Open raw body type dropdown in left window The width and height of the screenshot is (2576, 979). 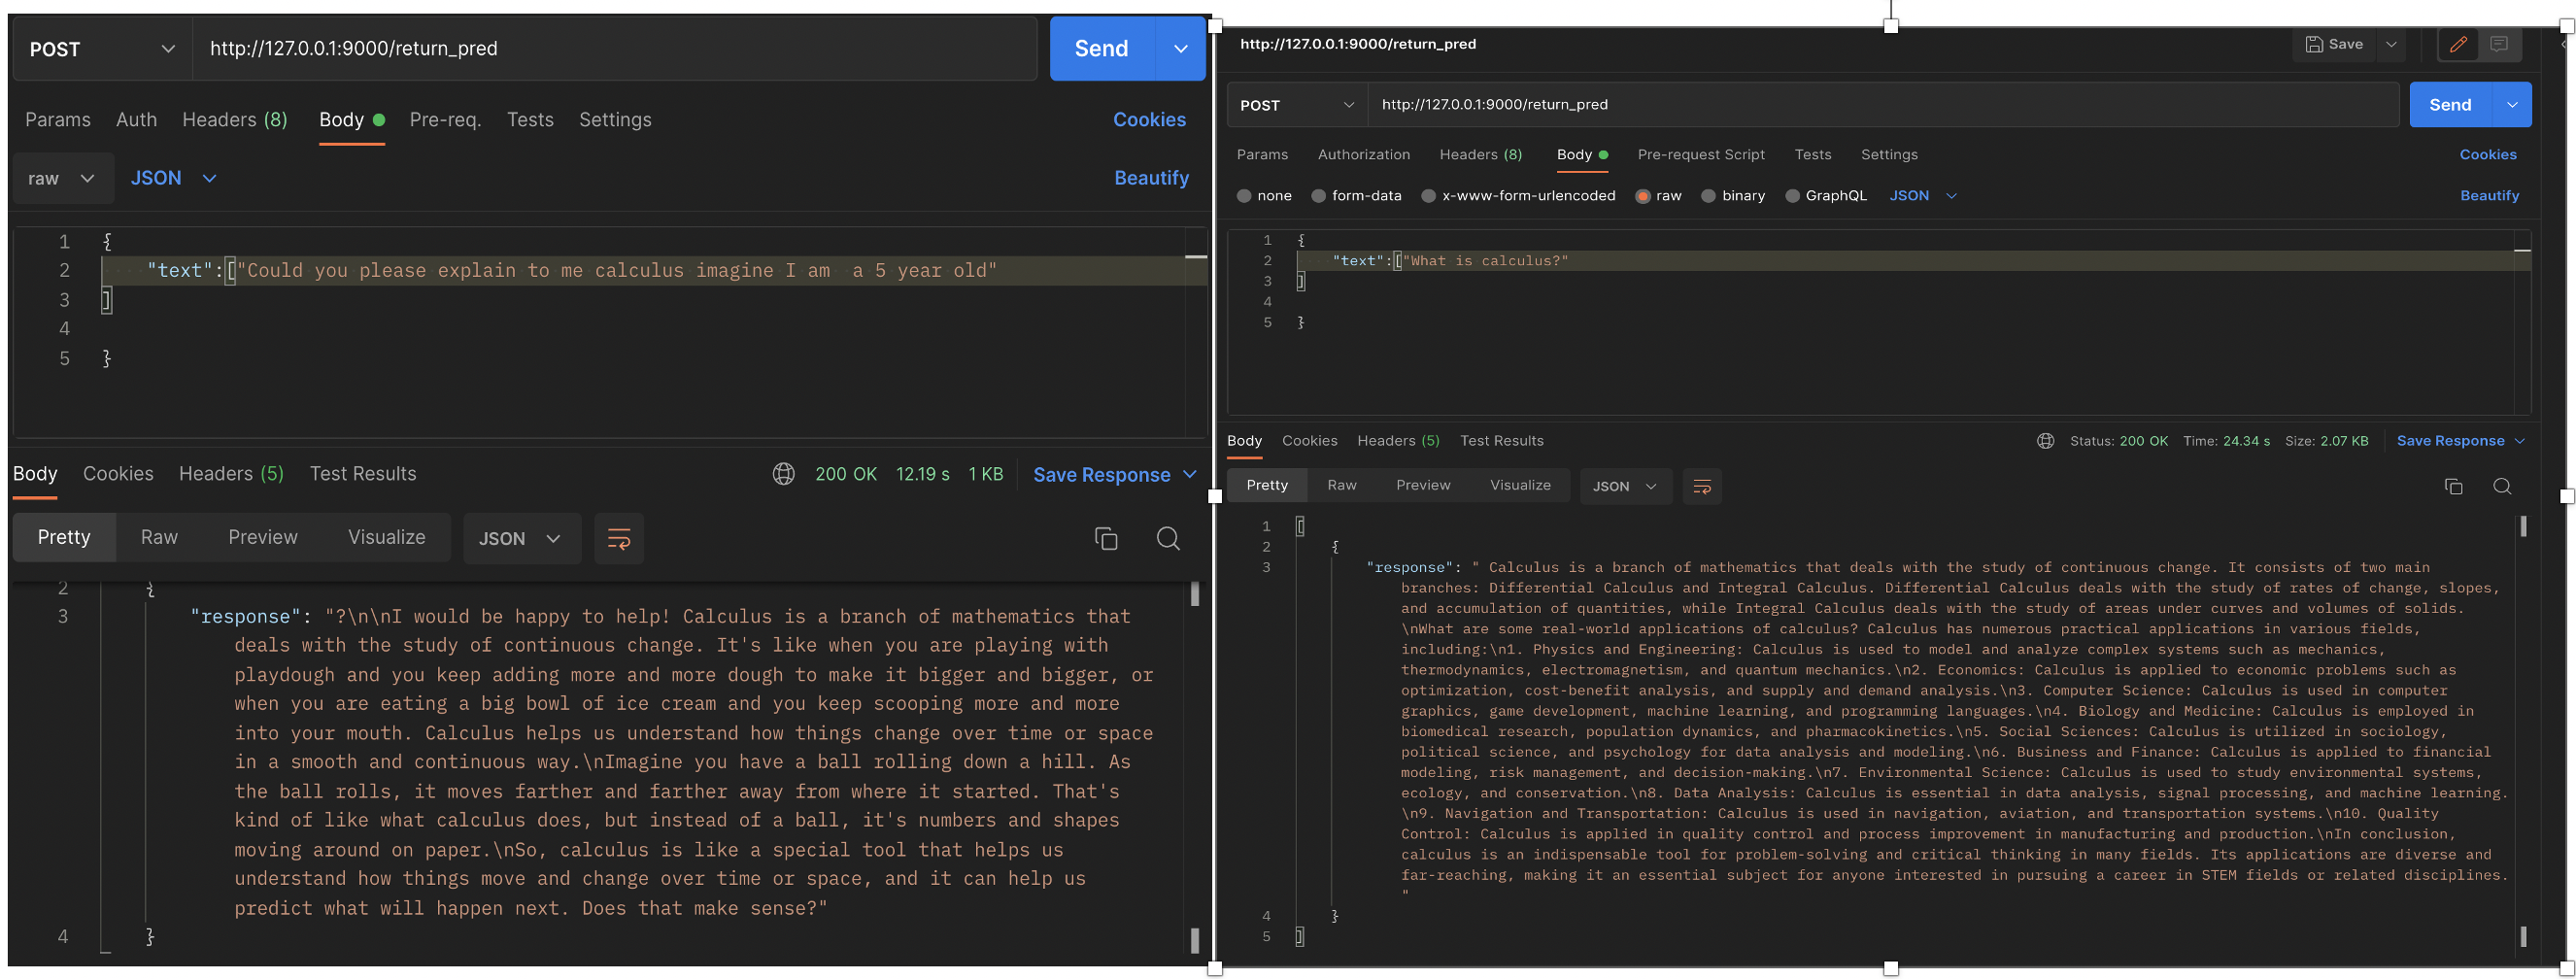pyautogui.click(x=62, y=178)
